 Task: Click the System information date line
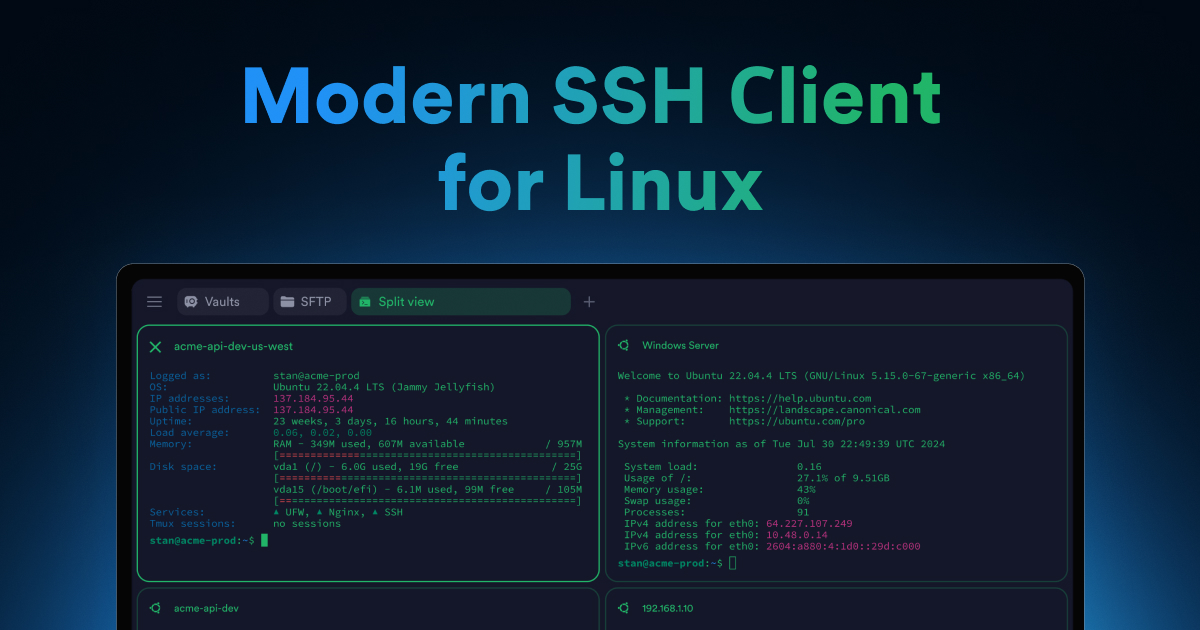coord(781,443)
